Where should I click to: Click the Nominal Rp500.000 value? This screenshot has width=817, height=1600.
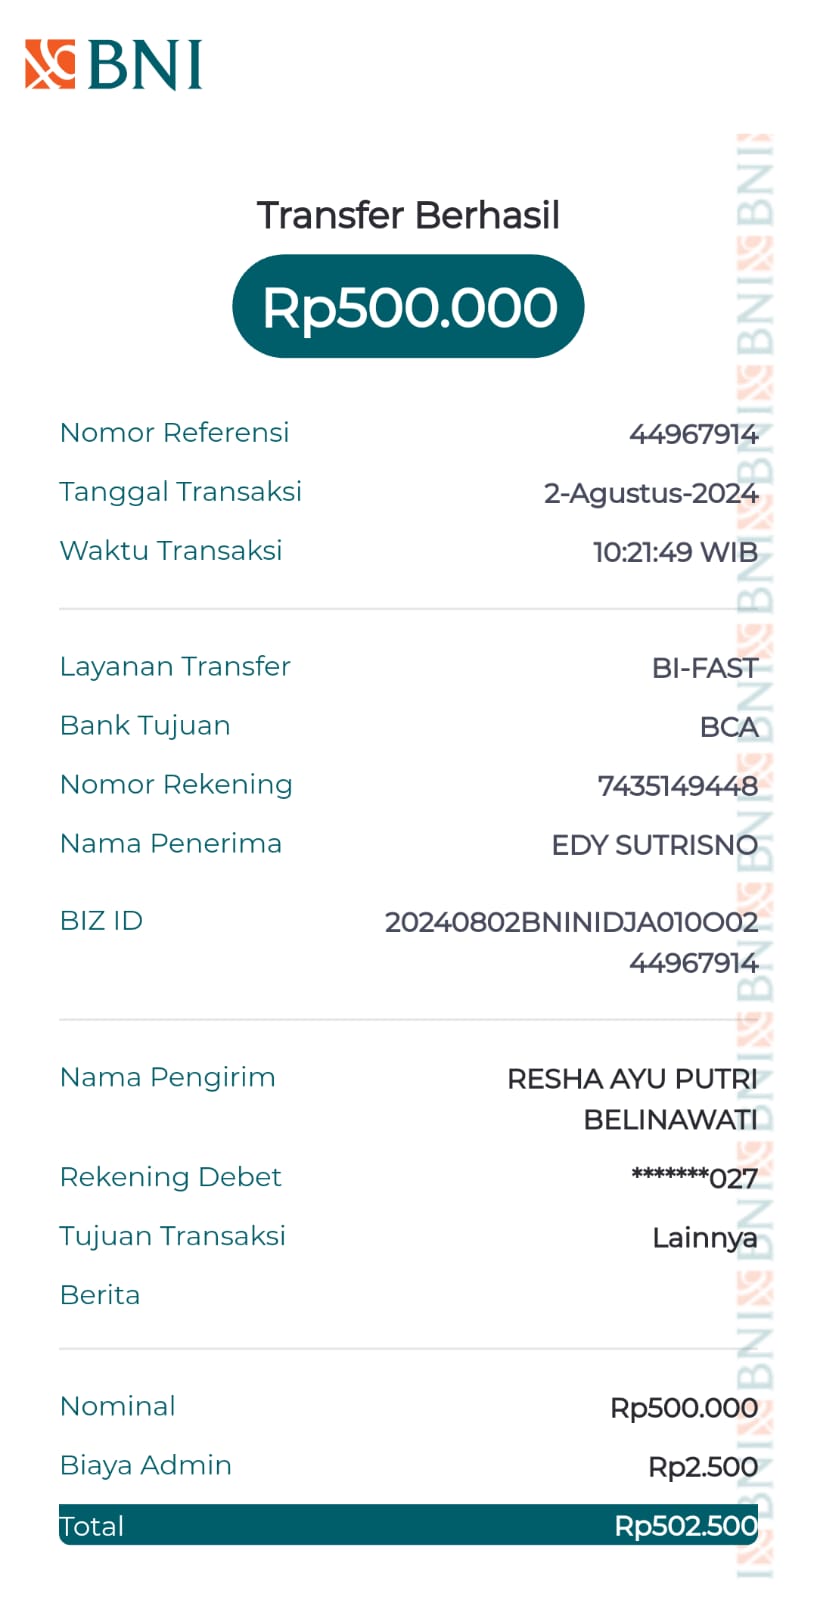click(683, 1408)
